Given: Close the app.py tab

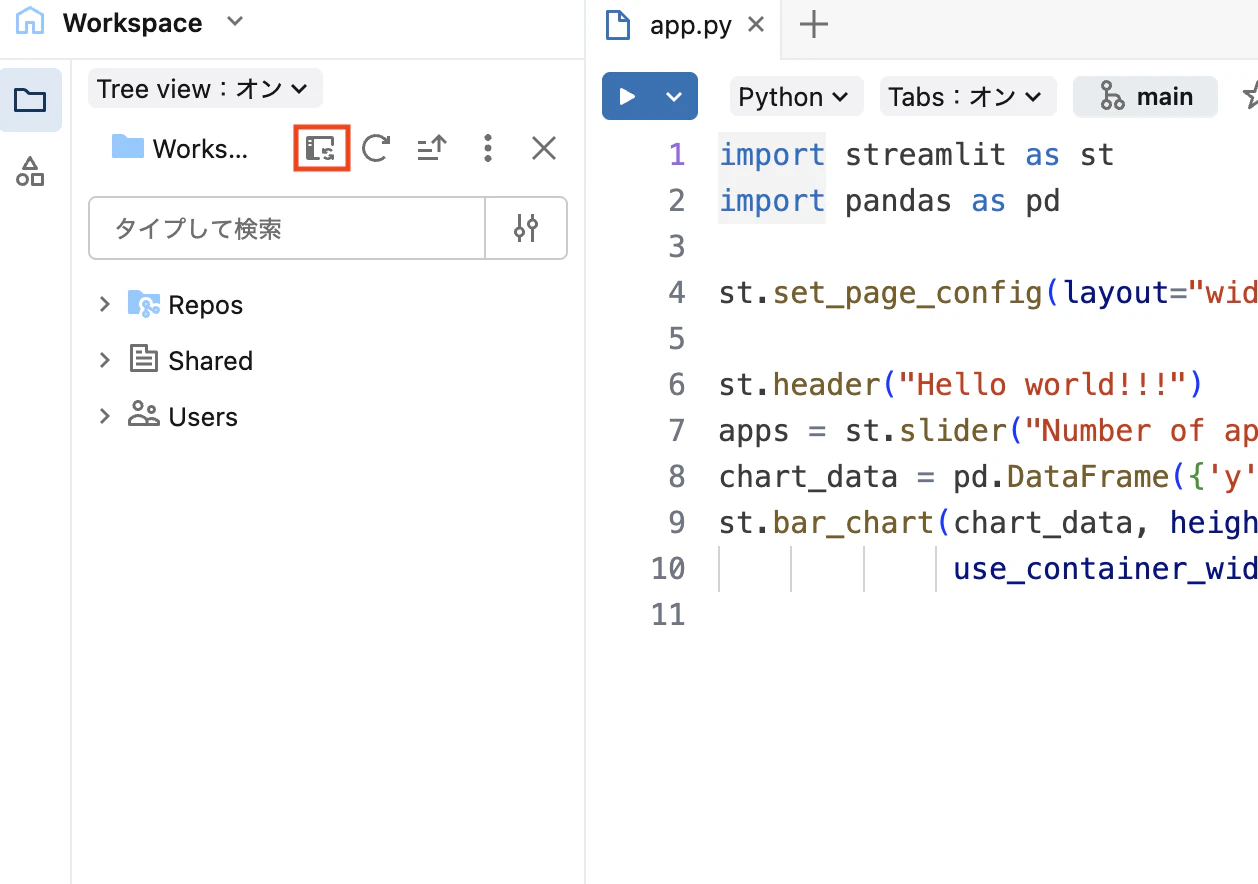Looking at the screenshot, I should coord(757,24).
